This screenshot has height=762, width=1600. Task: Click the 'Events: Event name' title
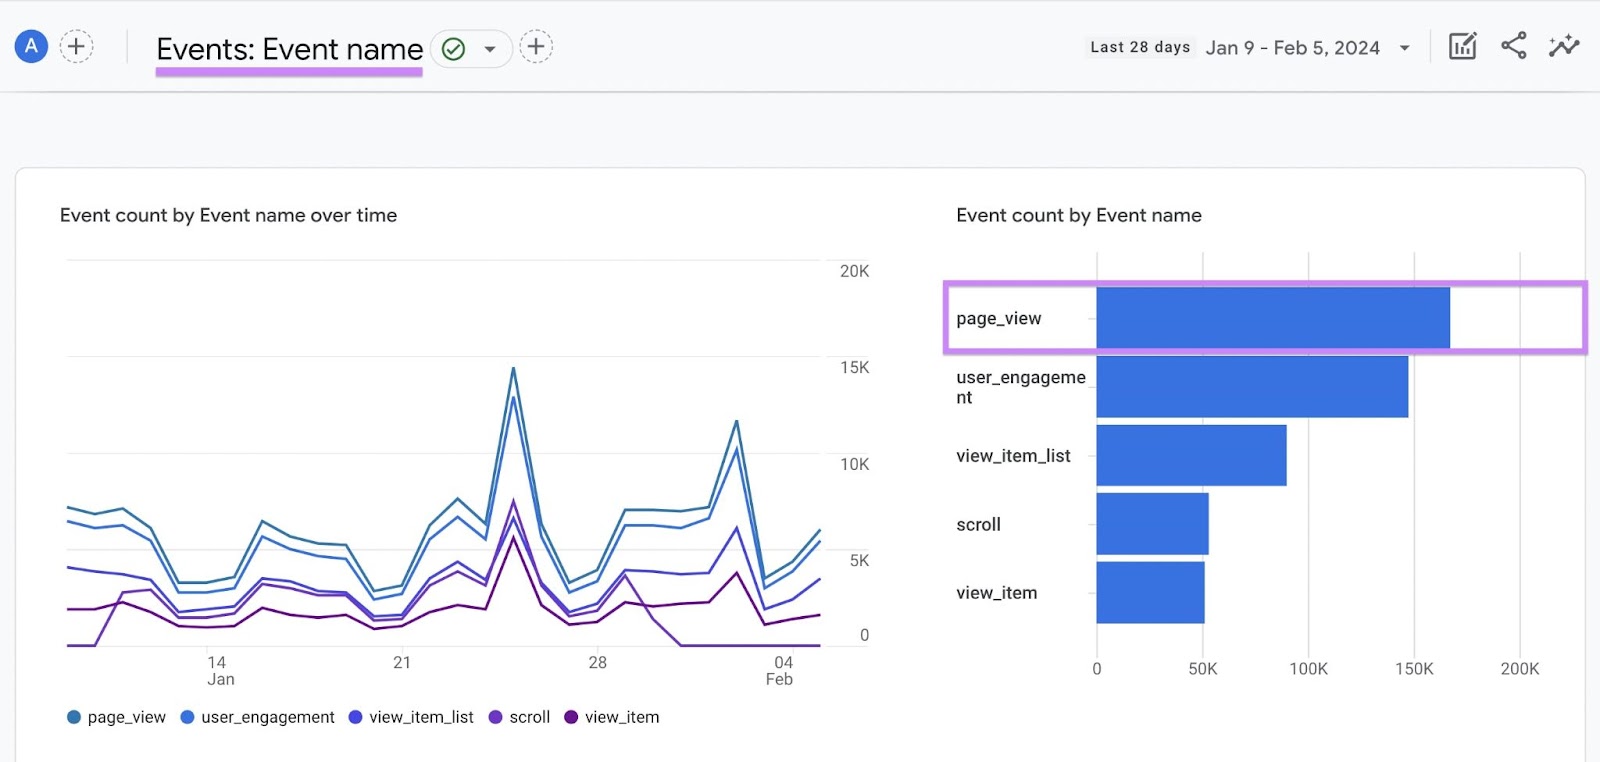coord(289,49)
